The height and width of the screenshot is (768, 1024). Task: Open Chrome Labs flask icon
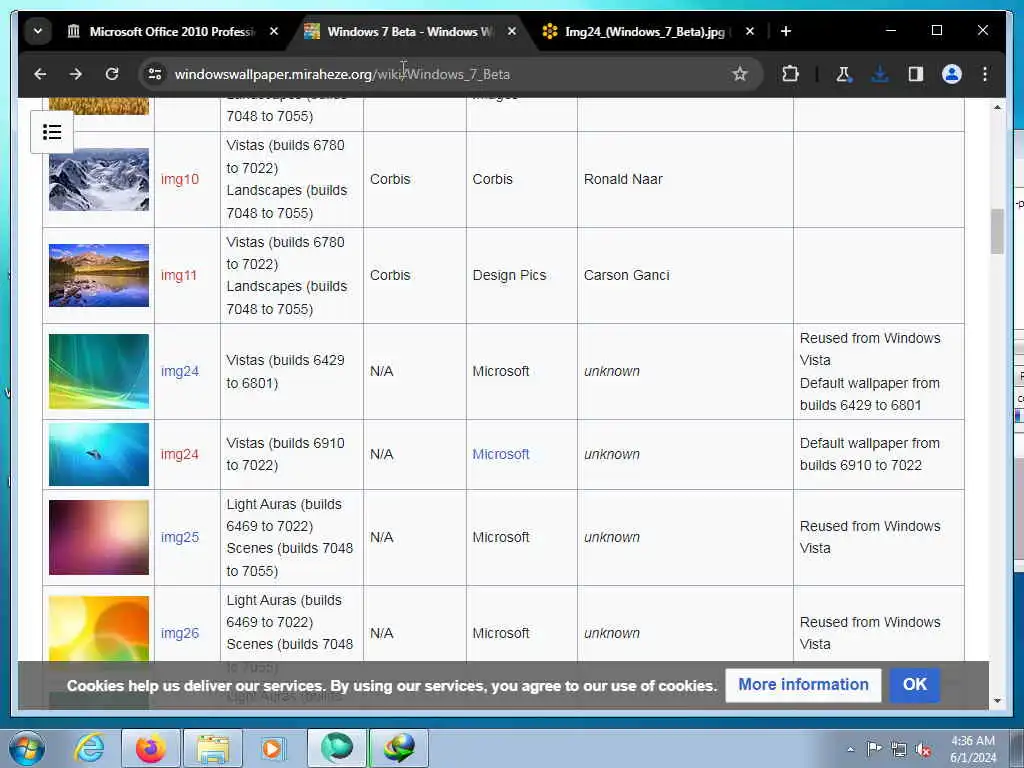click(x=843, y=74)
